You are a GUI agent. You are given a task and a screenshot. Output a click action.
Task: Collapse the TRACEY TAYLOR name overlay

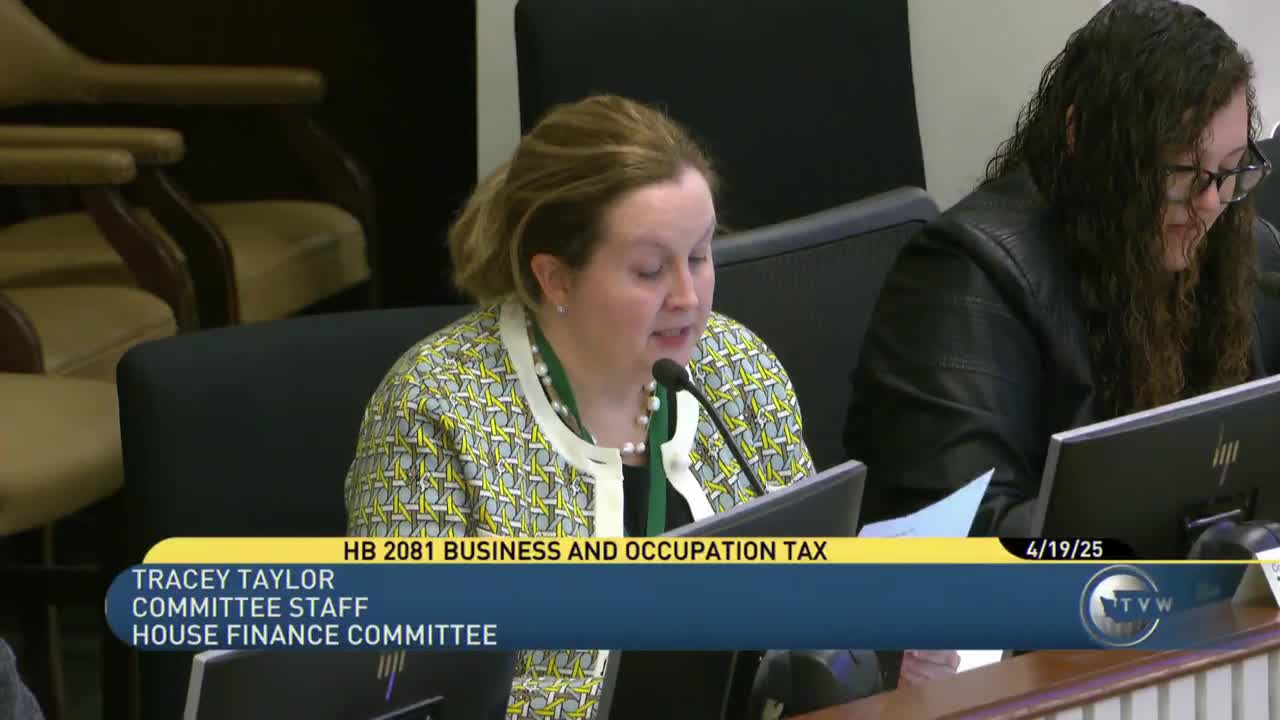click(233, 580)
